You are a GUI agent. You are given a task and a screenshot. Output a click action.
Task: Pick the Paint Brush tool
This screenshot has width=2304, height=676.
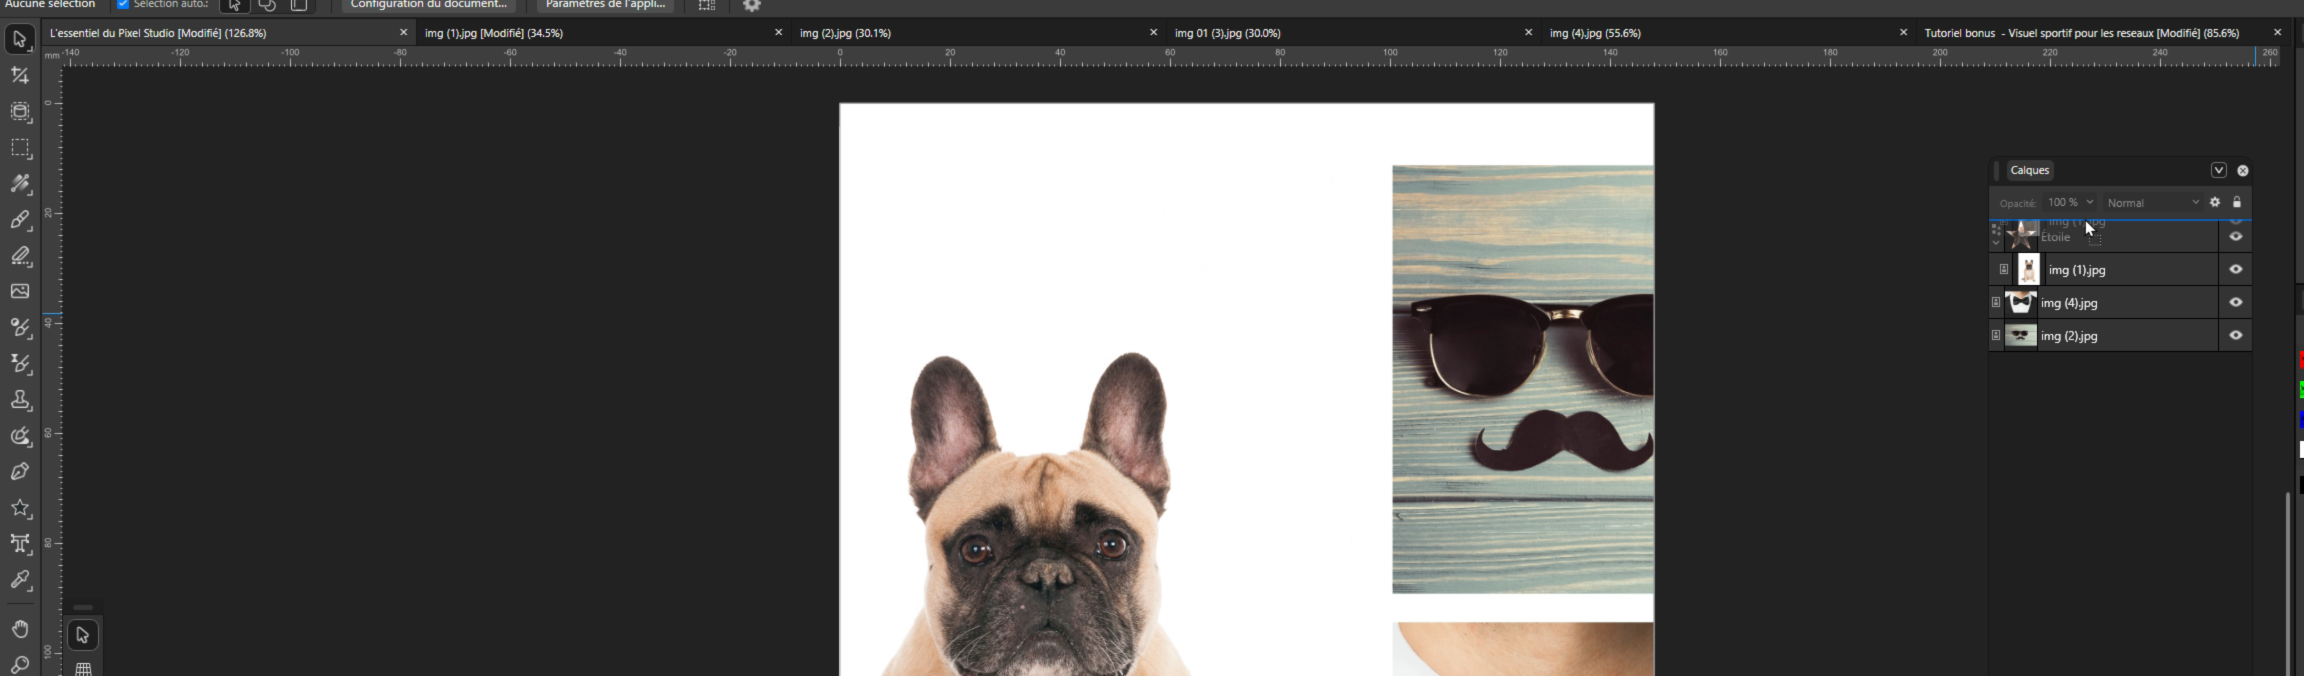point(19,220)
